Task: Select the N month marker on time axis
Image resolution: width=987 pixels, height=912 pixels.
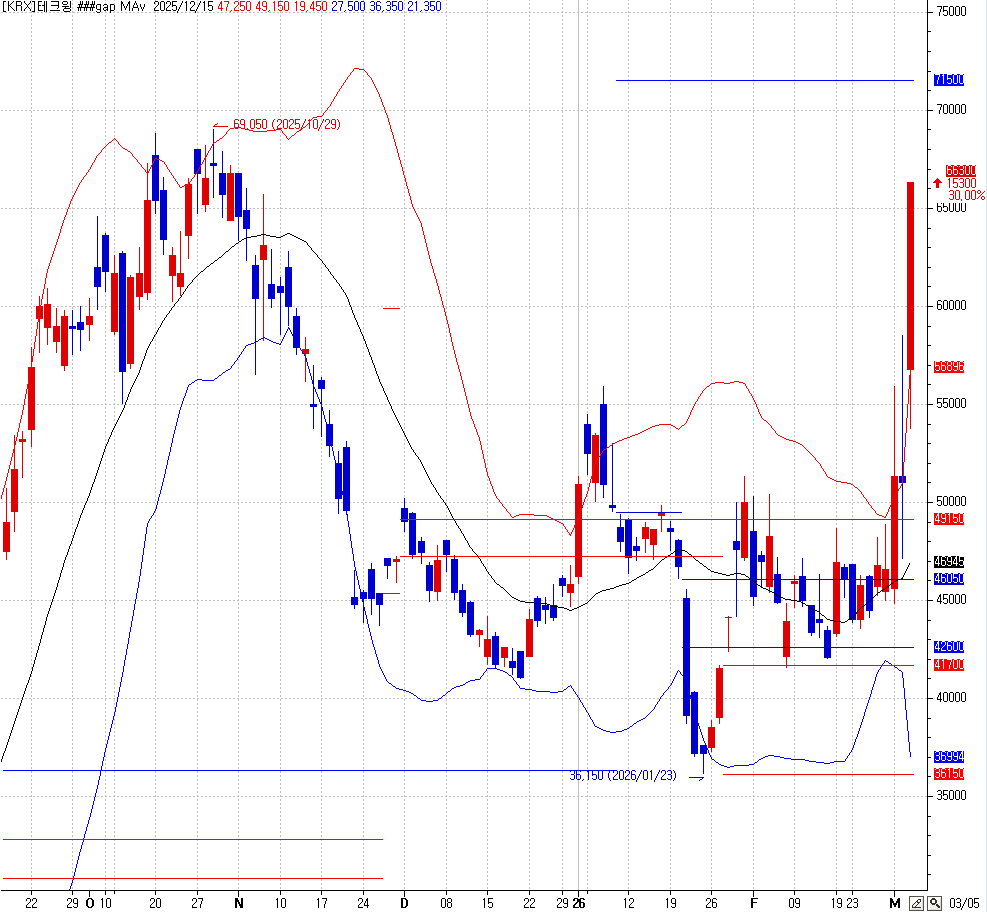Action: click(x=238, y=902)
